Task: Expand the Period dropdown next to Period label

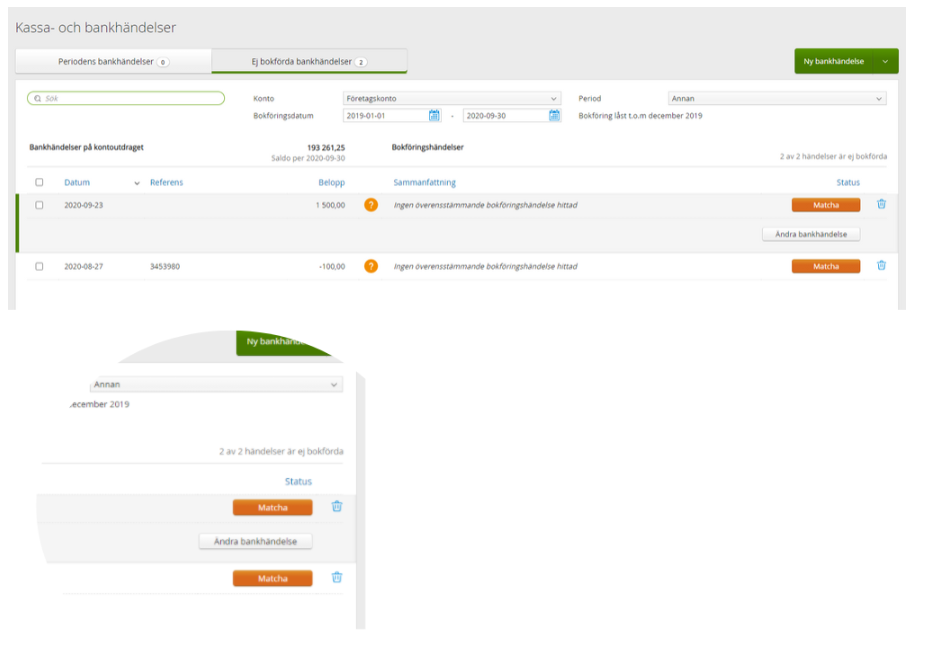Action: tap(777, 99)
